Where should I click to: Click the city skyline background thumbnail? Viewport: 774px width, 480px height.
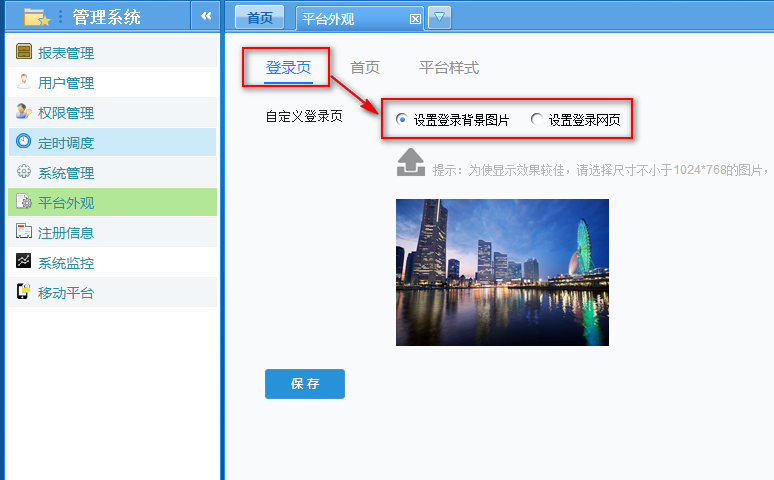click(x=503, y=272)
